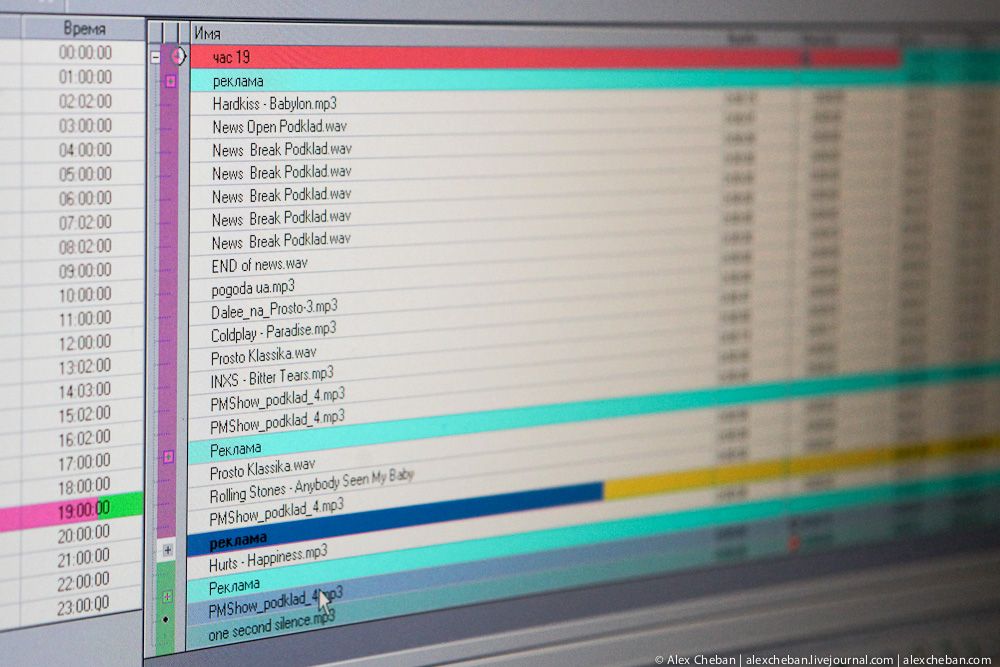Select the 15:02:00 hour entry

tap(85, 414)
